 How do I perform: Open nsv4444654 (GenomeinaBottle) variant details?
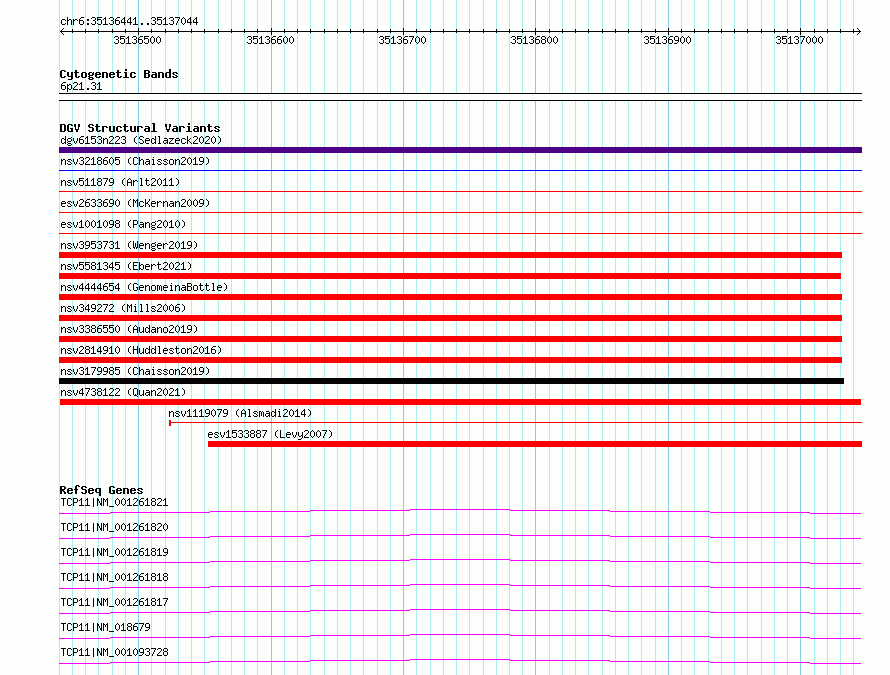(144, 287)
